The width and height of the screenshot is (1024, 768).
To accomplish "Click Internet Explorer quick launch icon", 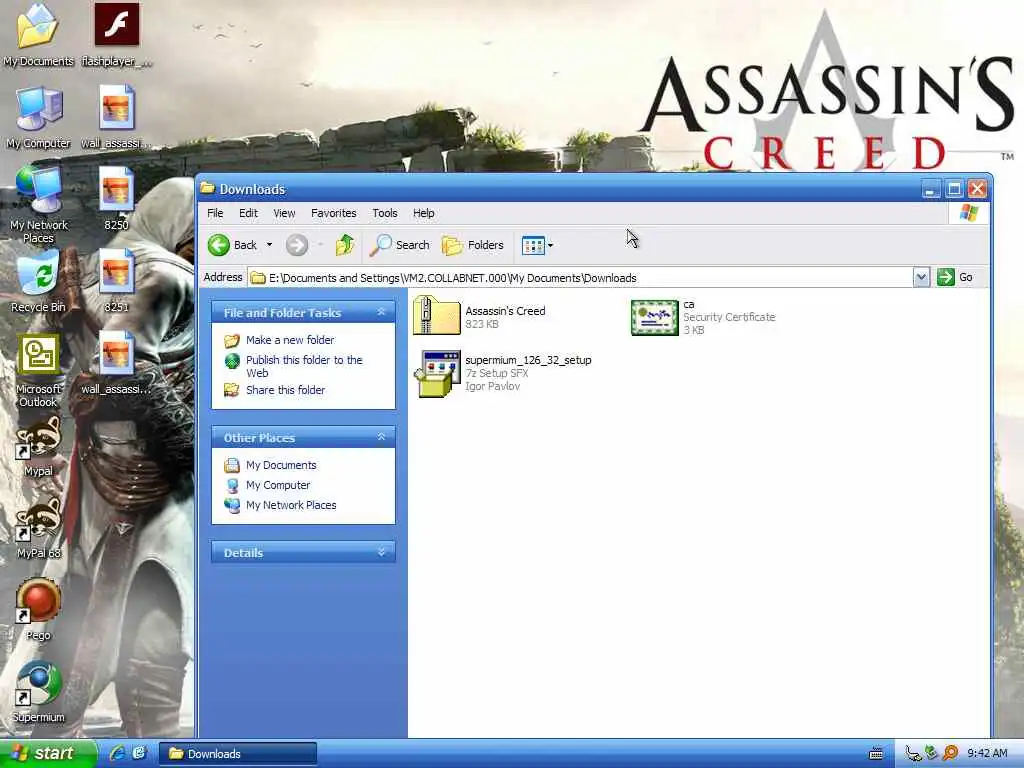I will click(x=117, y=753).
